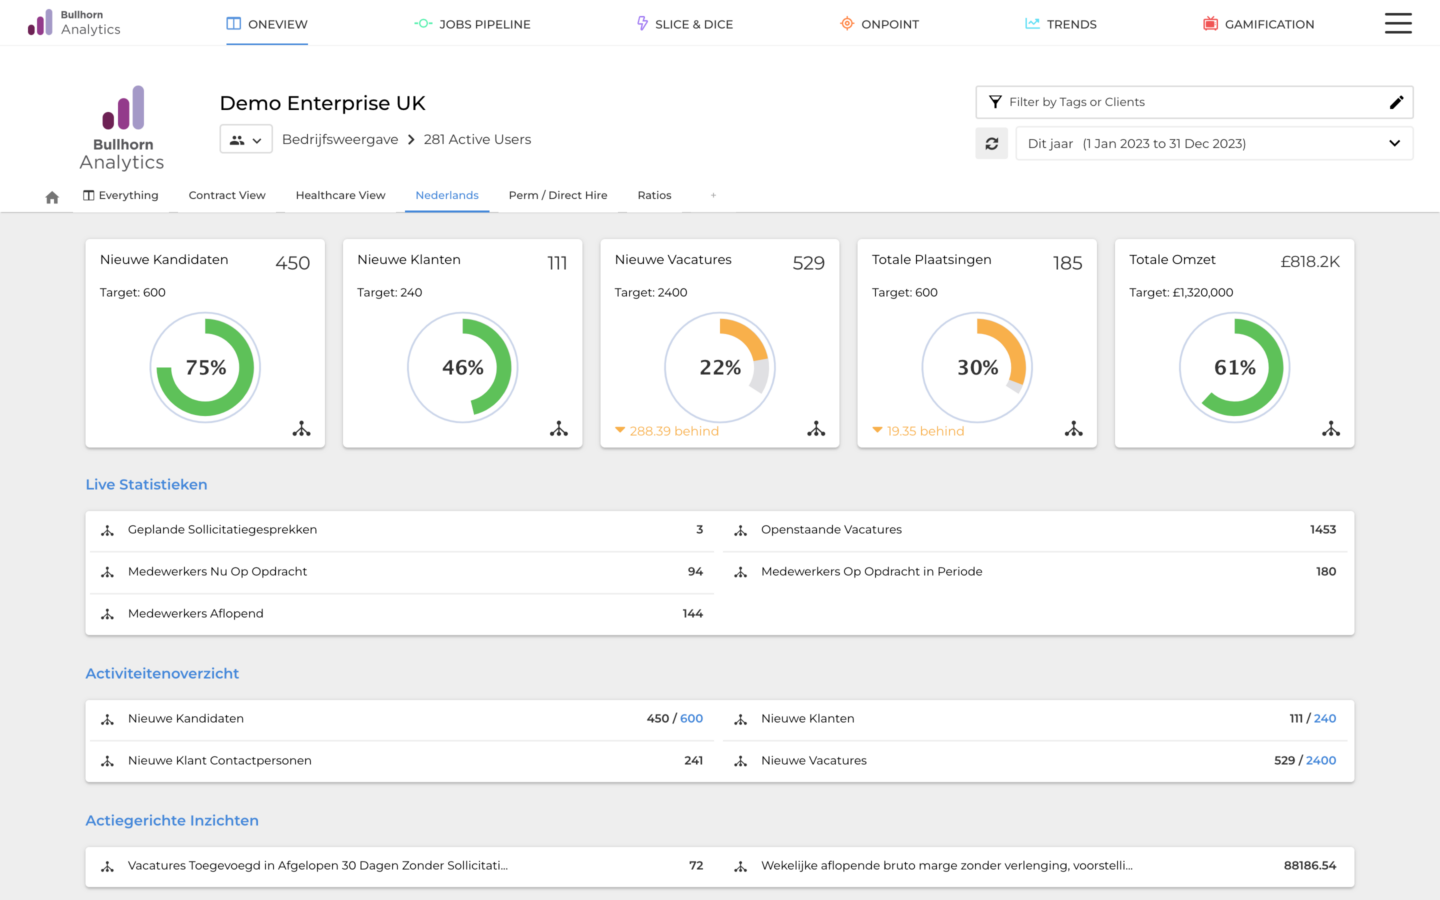Click the pencil edit icon
This screenshot has width=1440, height=900.
coord(1397,102)
